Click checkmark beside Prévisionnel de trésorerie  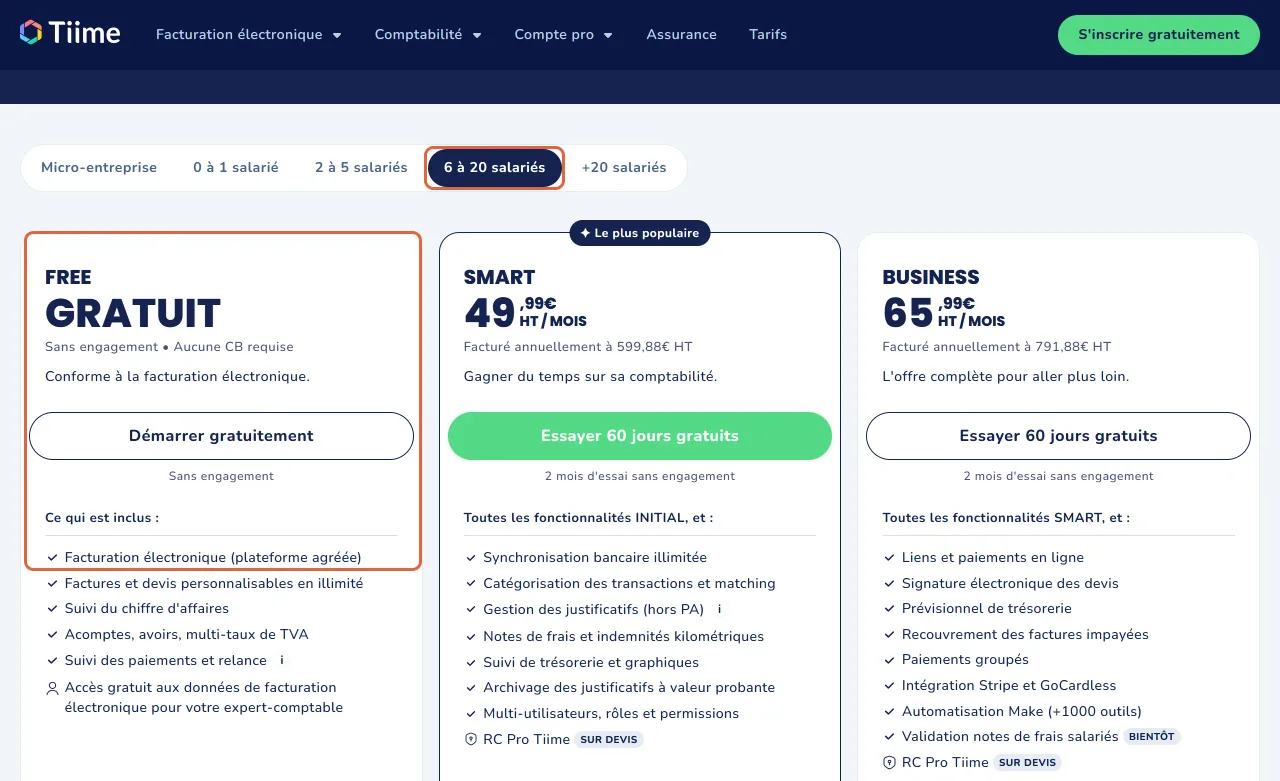pos(889,608)
